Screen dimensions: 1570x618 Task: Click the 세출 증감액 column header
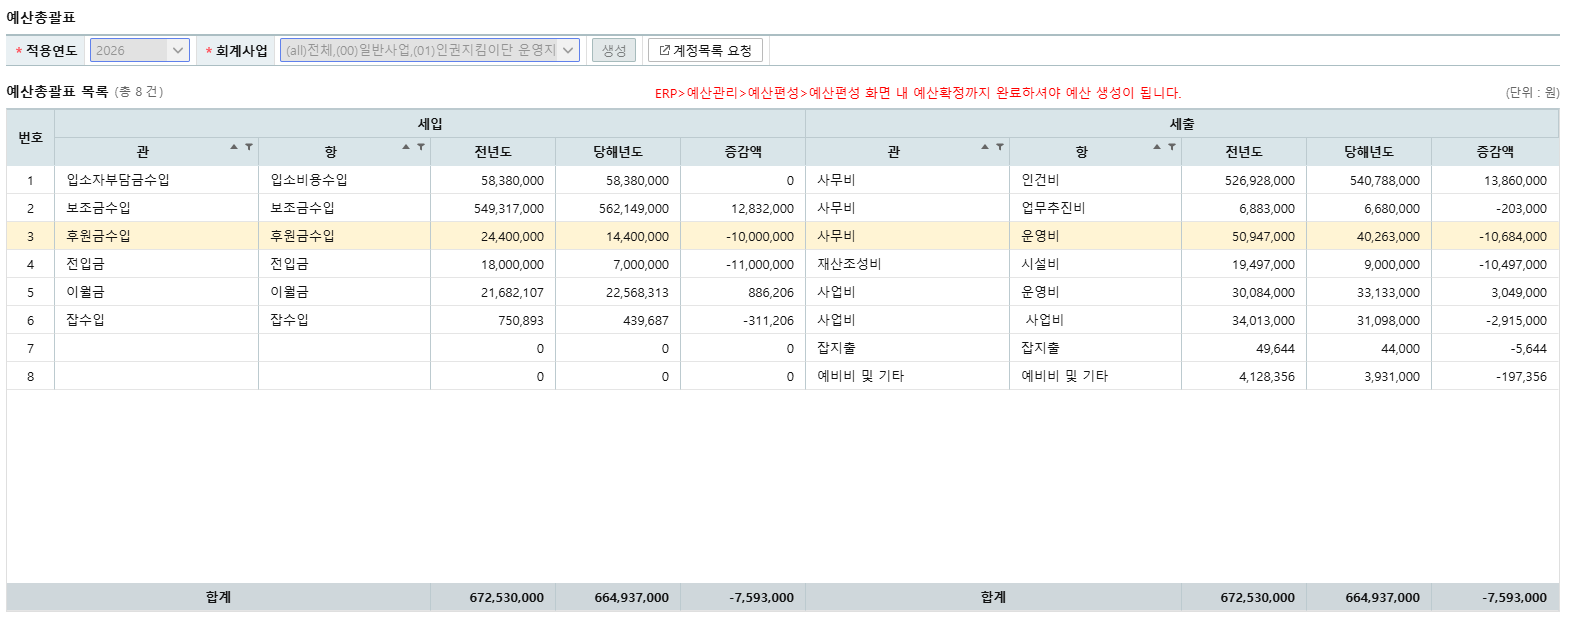(x=1494, y=152)
